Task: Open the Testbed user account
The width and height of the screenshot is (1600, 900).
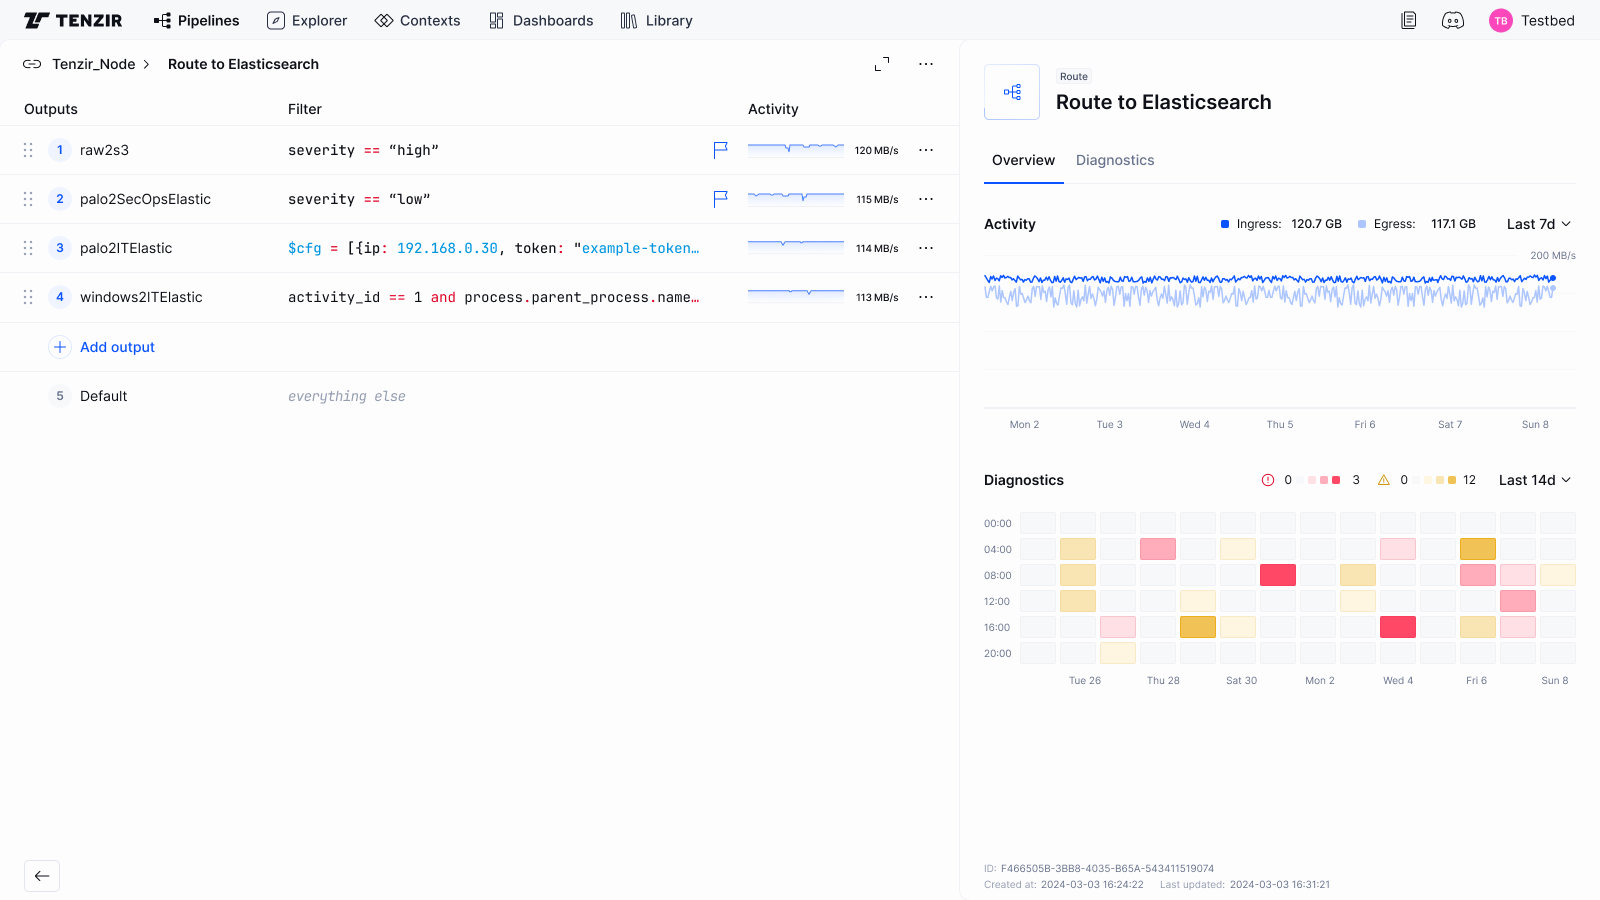Action: (x=1532, y=20)
